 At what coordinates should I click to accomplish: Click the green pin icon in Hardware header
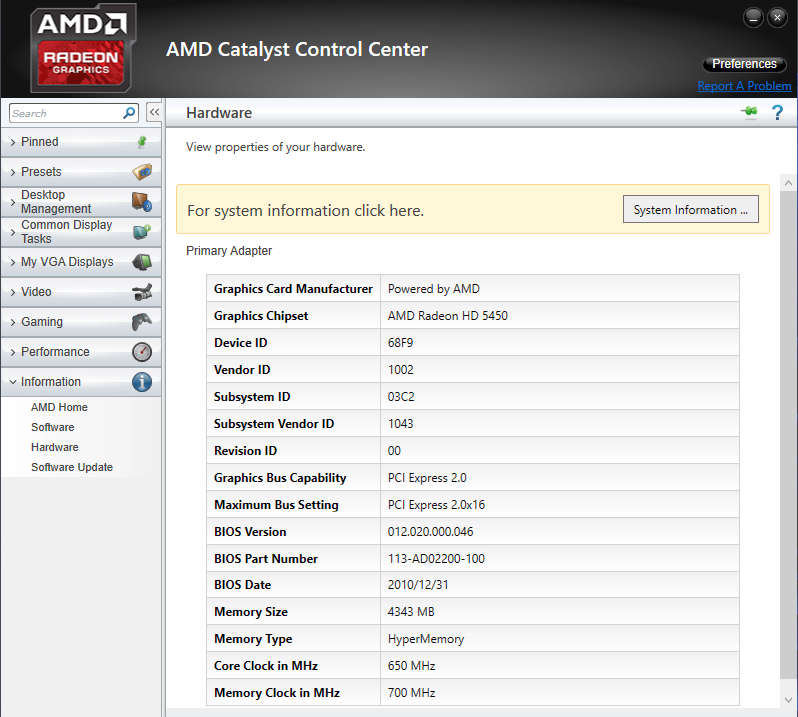749,112
